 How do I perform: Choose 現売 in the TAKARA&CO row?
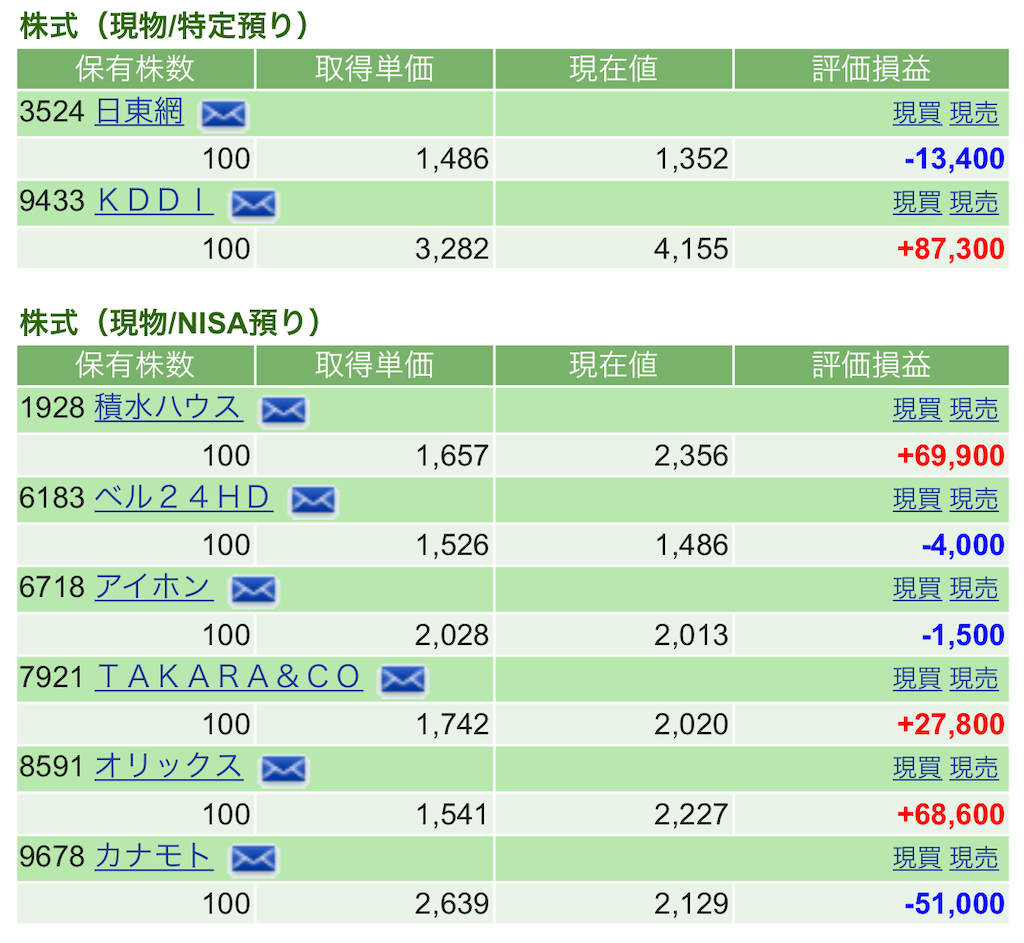pos(974,679)
